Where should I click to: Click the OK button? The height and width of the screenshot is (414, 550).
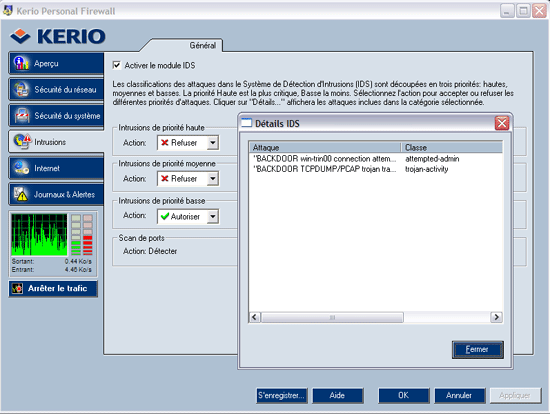tap(403, 395)
